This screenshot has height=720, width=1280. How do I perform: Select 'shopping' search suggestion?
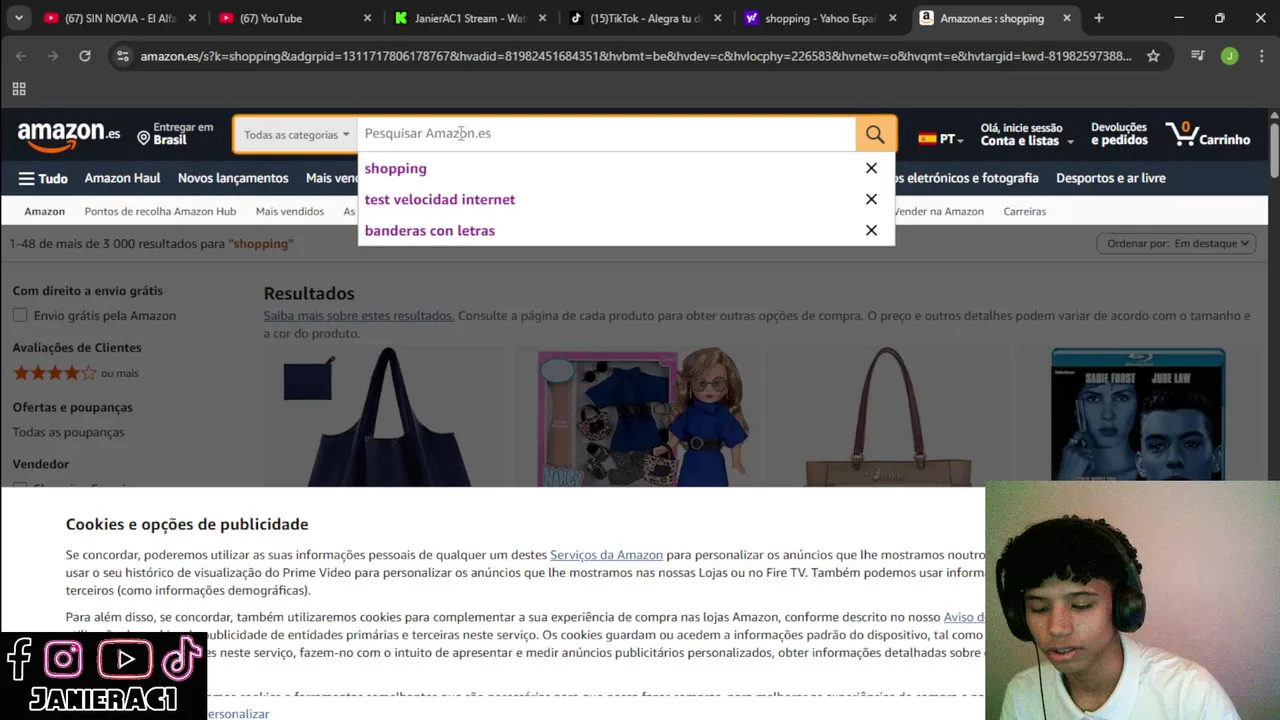coord(395,168)
